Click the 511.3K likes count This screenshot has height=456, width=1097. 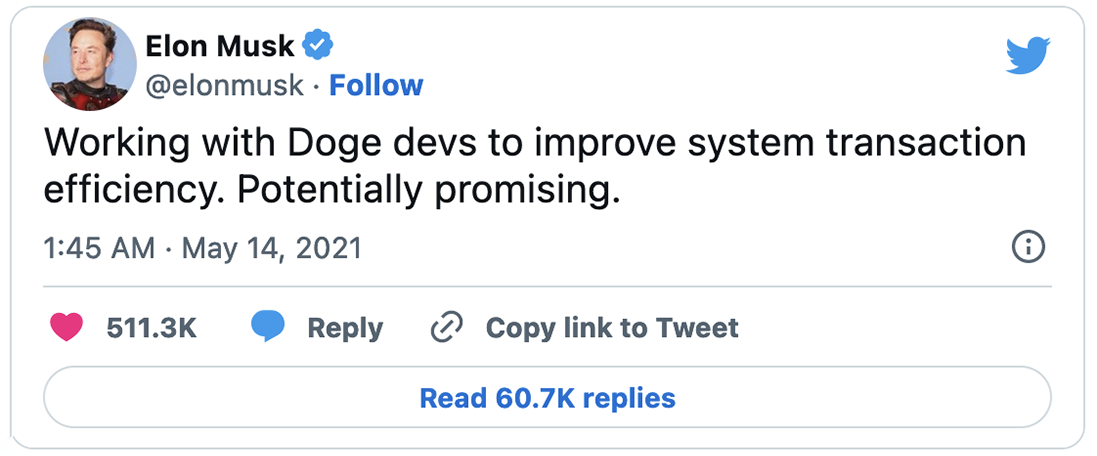151,328
